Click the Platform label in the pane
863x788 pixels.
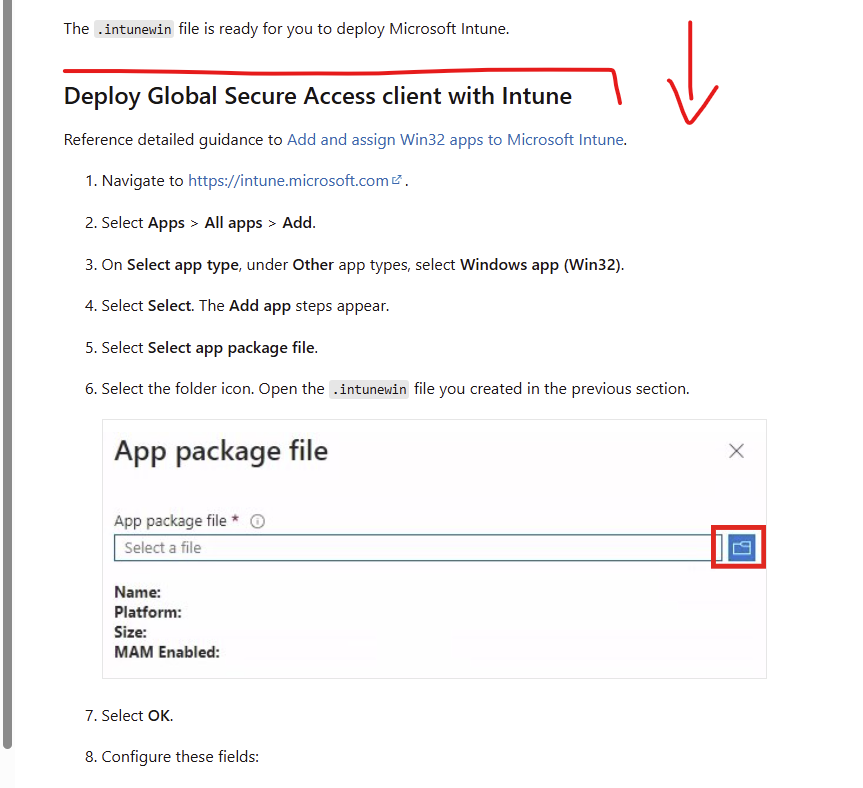click(148, 612)
